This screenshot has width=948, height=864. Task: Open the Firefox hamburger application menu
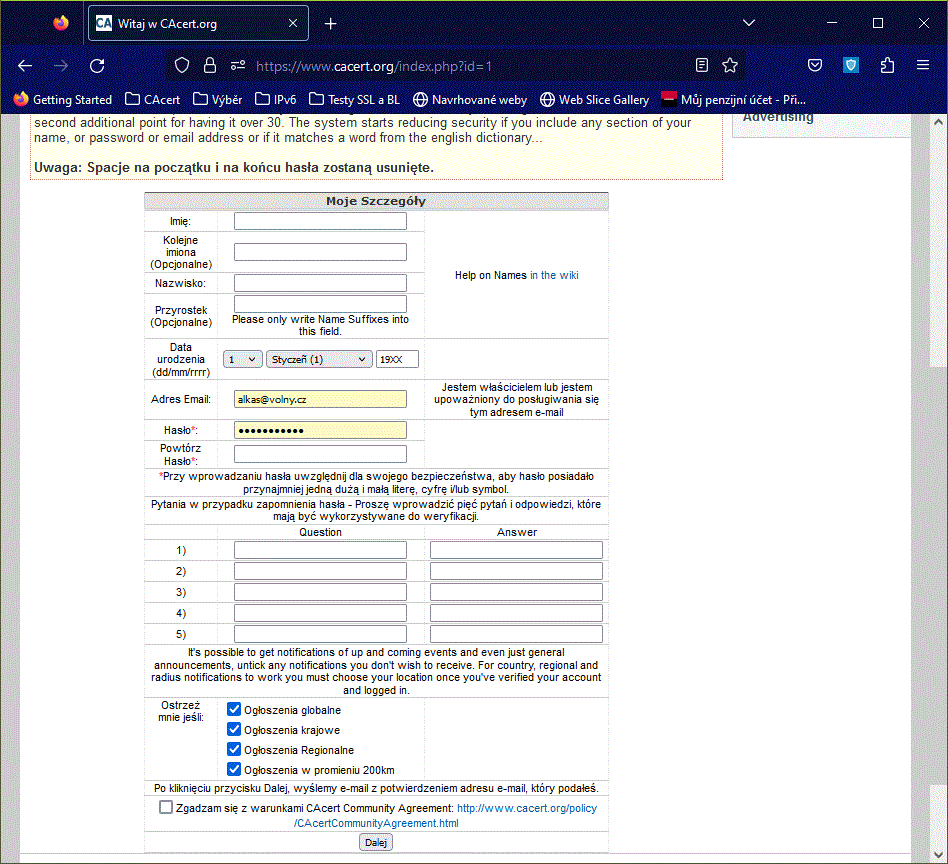coord(923,66)
